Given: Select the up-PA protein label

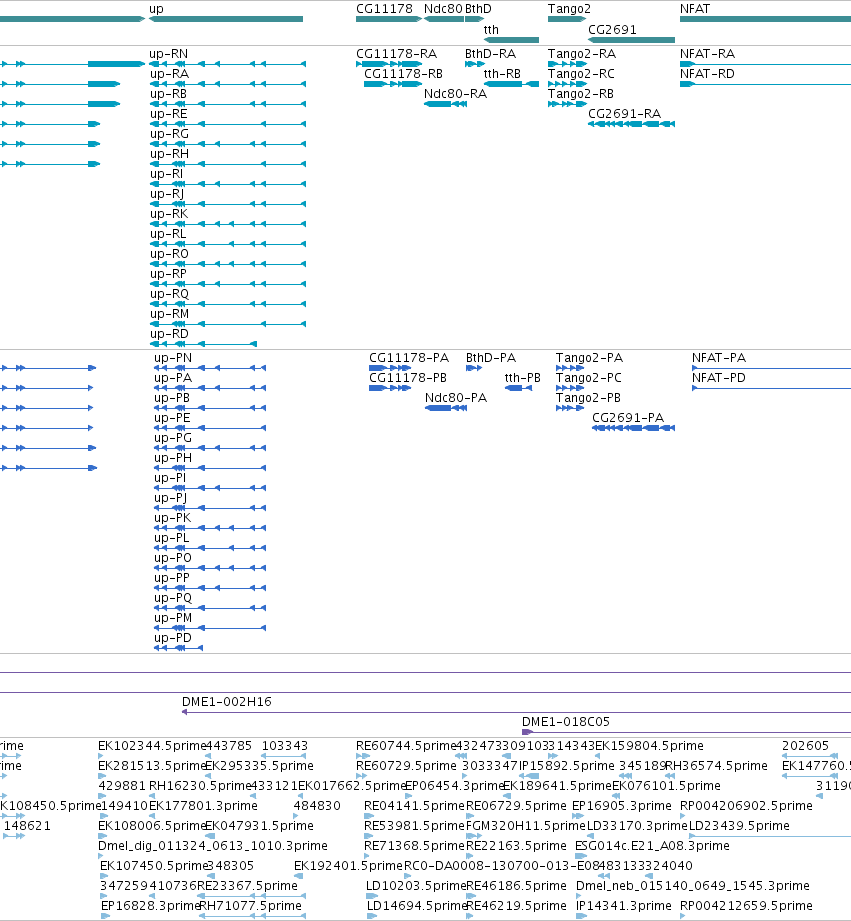Looking at the screenshot, I should pos(173,378).
